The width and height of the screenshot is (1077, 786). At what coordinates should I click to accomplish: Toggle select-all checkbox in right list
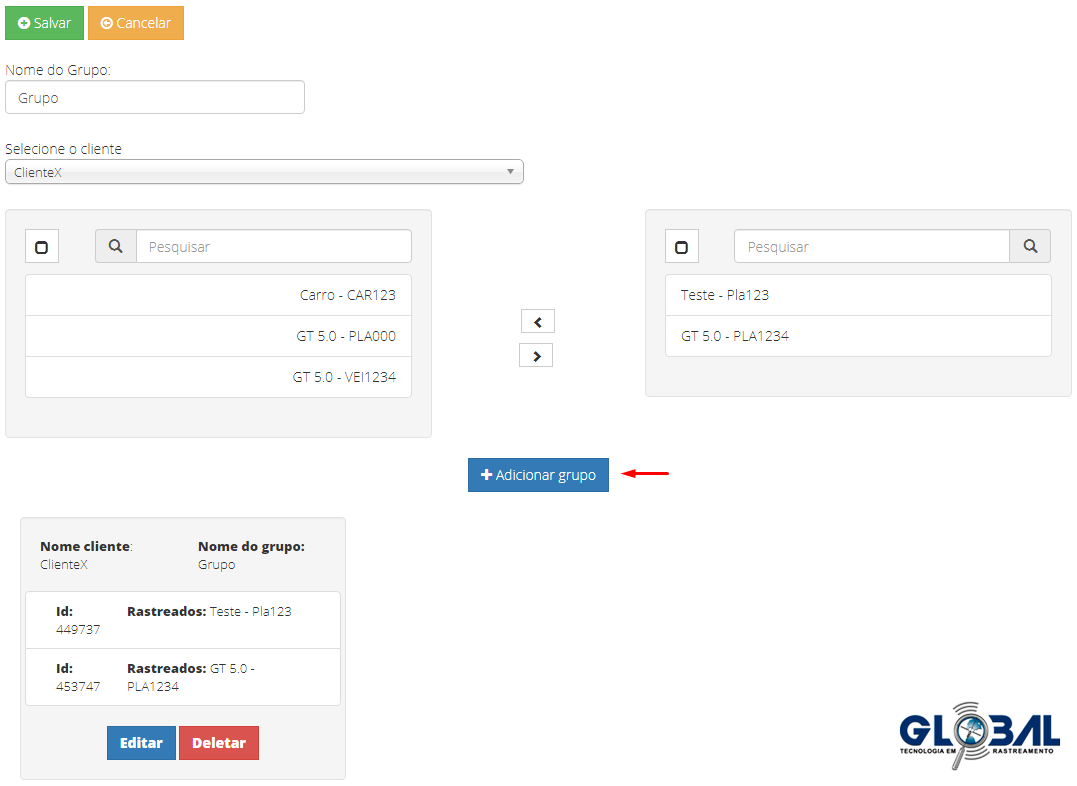point(681,247)
